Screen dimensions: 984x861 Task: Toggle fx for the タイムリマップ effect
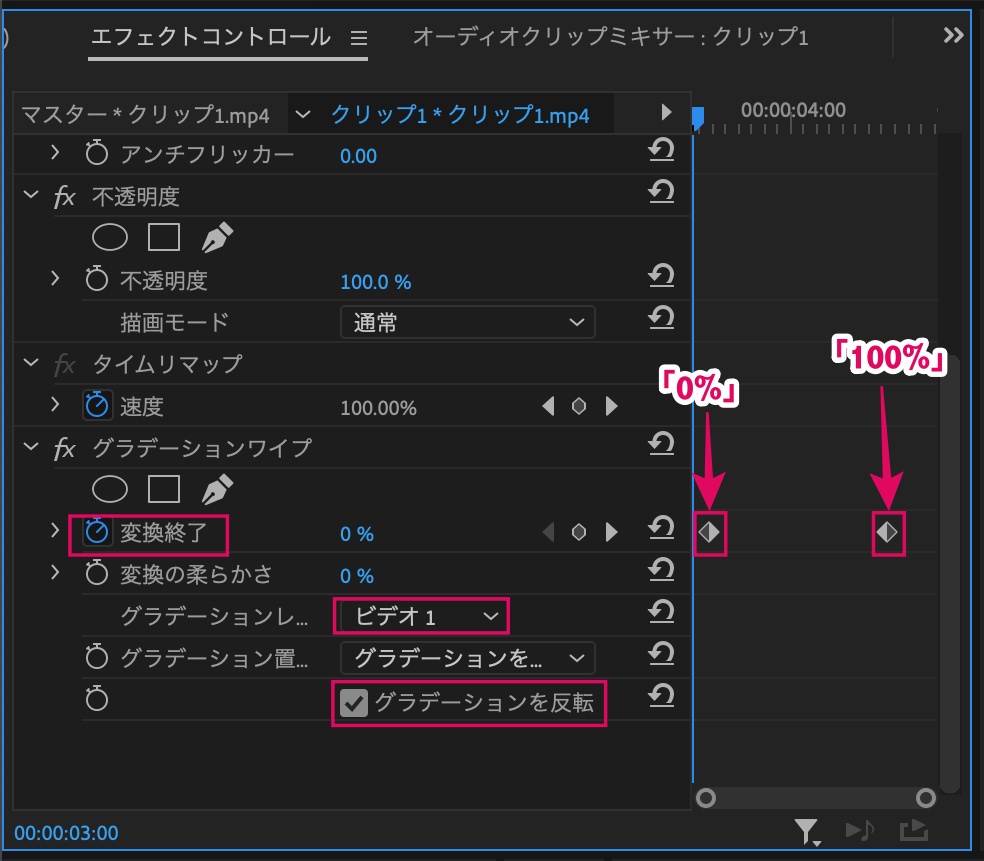point(65,365)
